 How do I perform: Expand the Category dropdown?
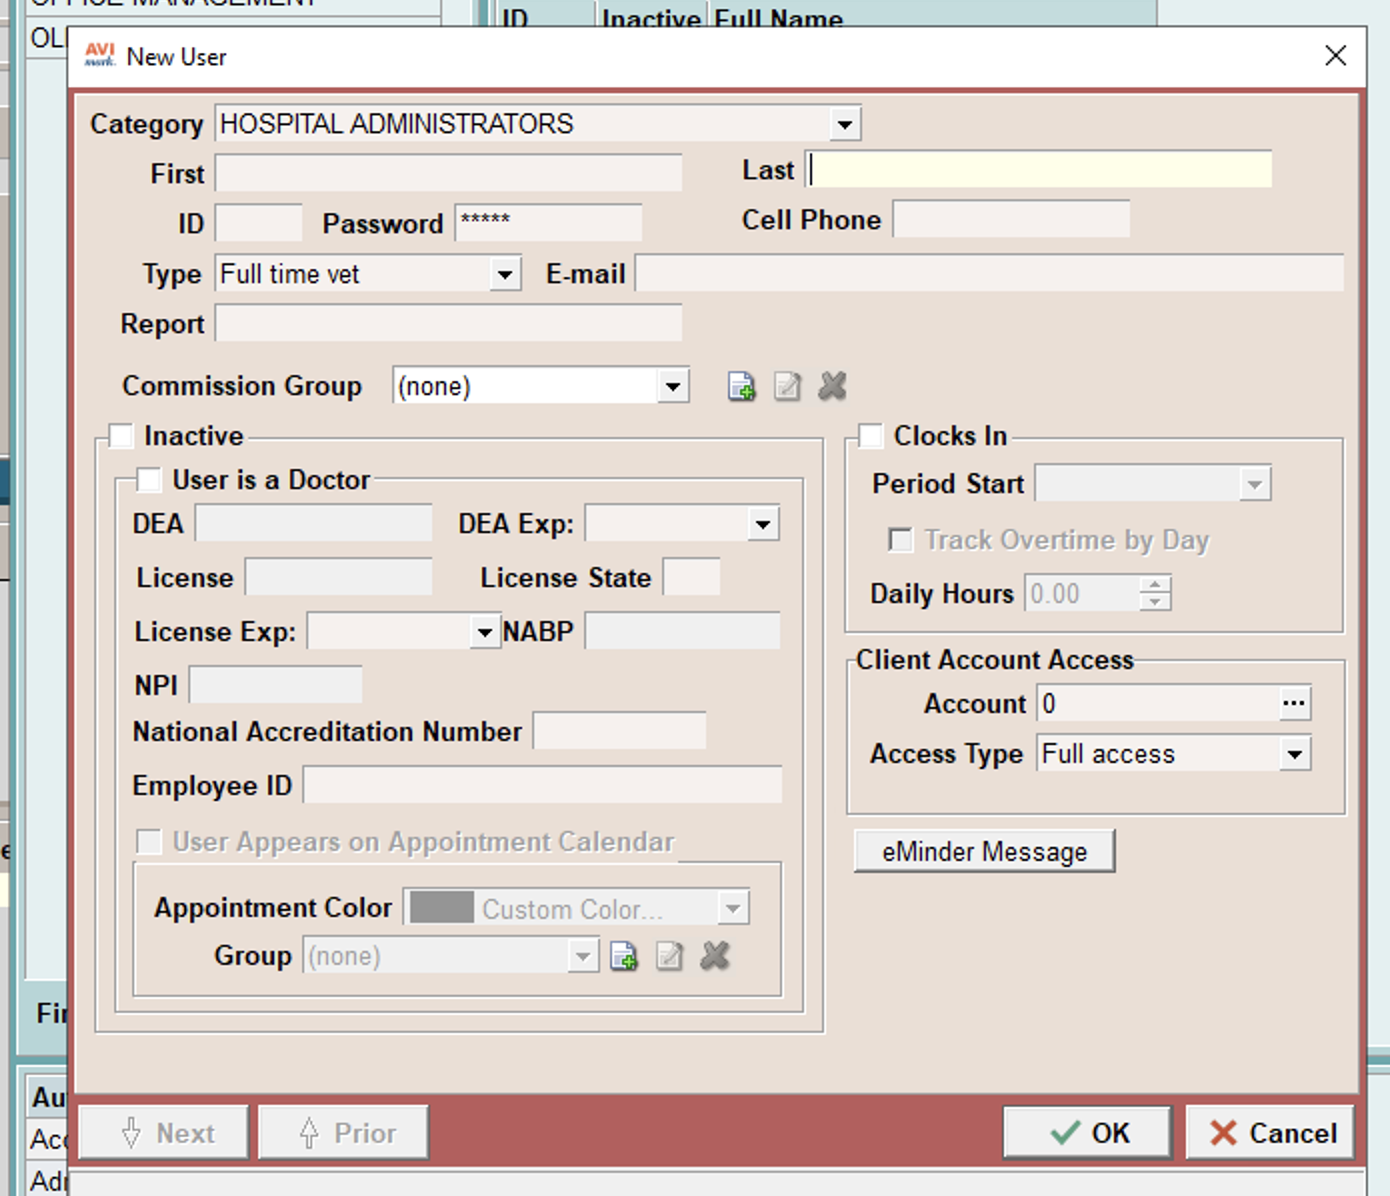(845, 124)
